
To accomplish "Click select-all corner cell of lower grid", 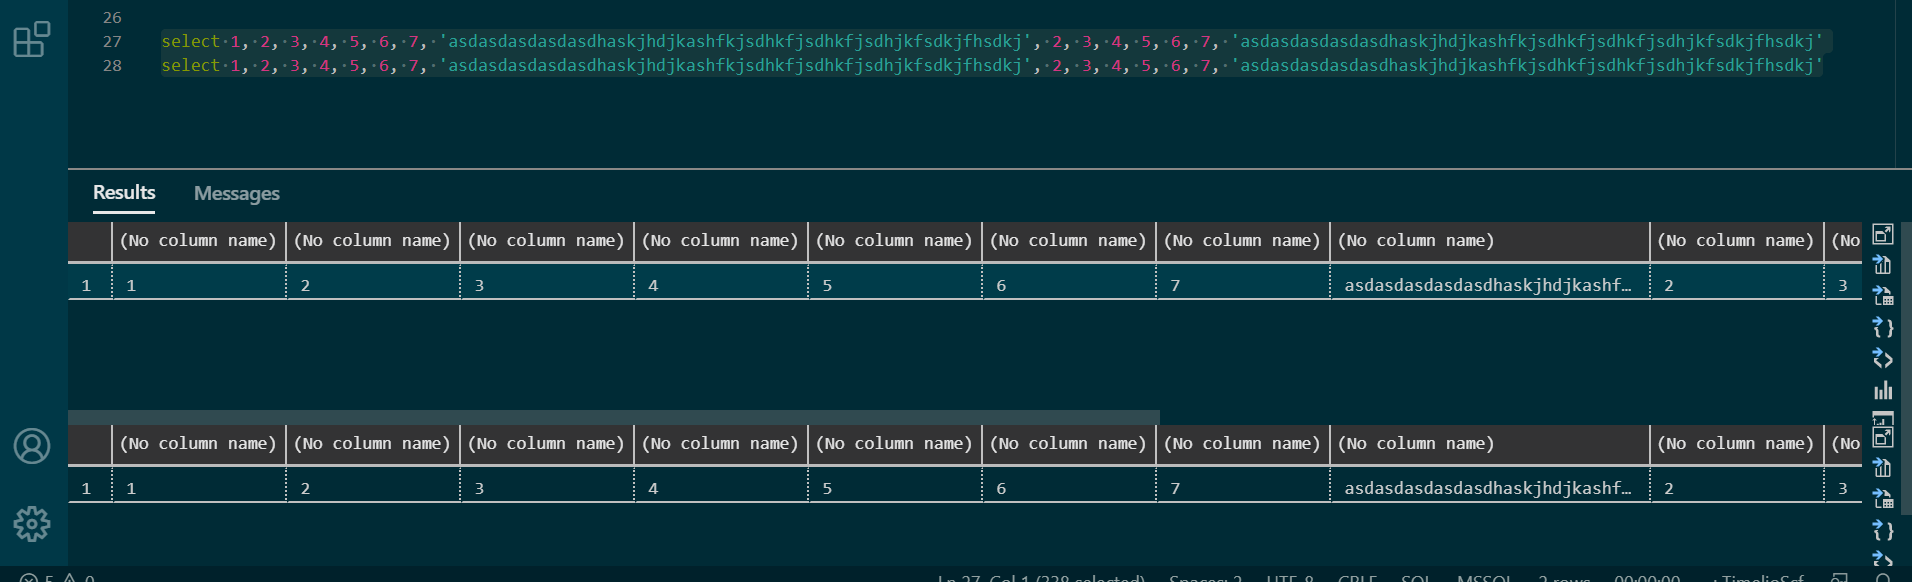I will 89,444.
